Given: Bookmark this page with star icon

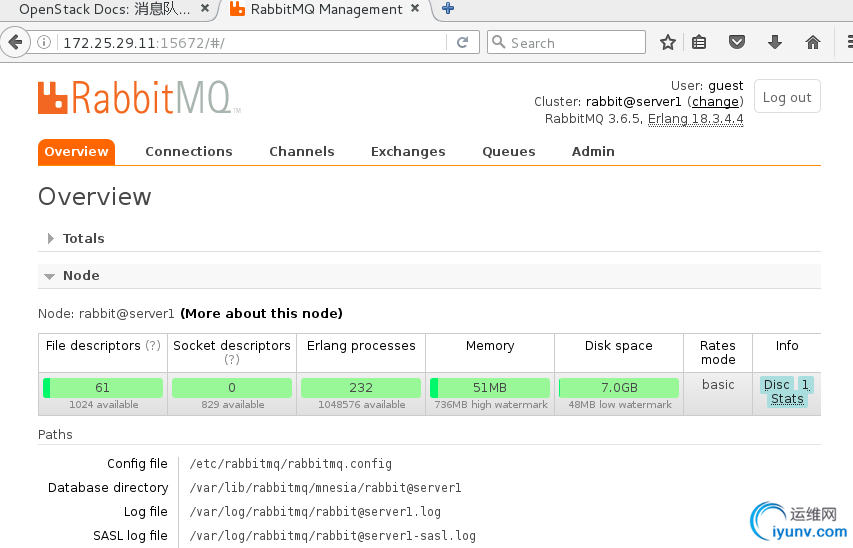Looking at the screenshot, I should click(x=667, y=42).
